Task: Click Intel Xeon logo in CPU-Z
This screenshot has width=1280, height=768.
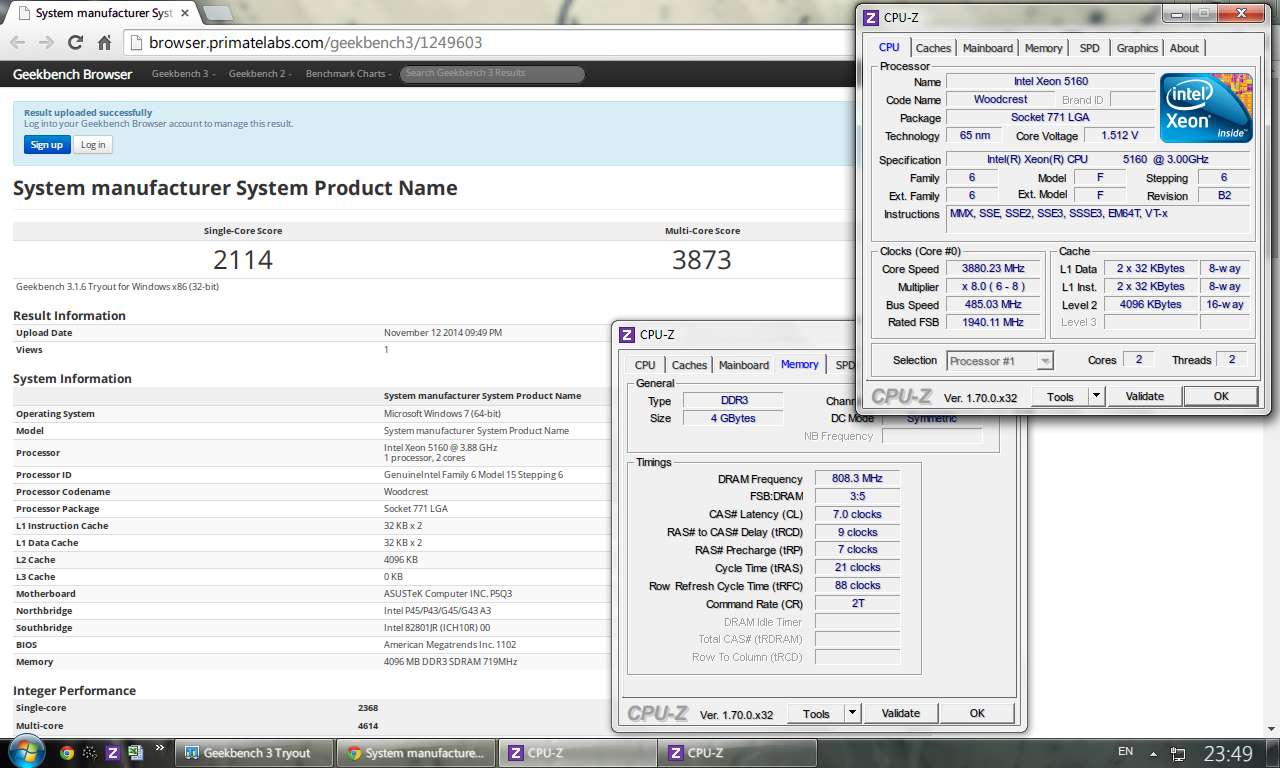Action: point(1206,108)
